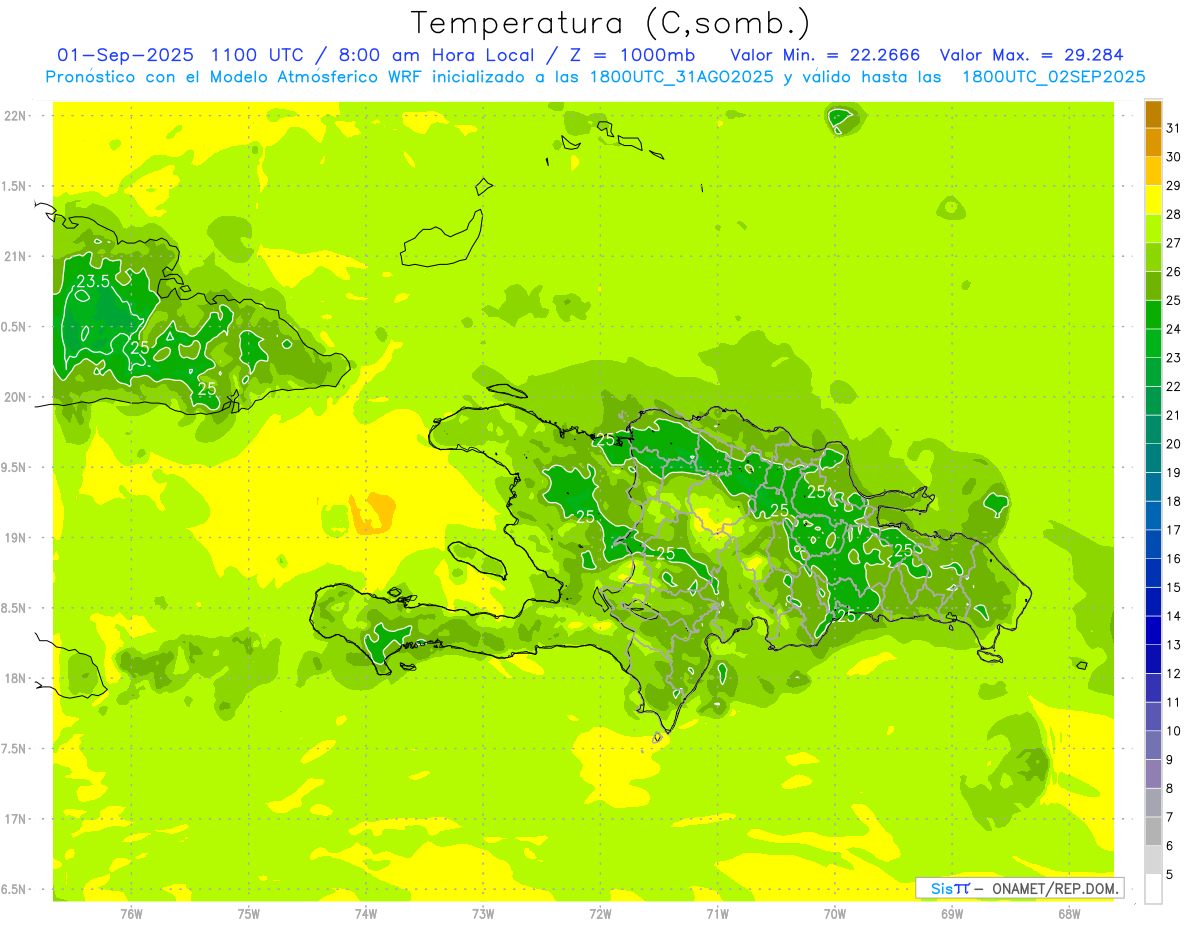The width and height of the screenshot is (1200, 927).
Task: Click the "18N" latitude axis label
Action: tap(15, 678)
